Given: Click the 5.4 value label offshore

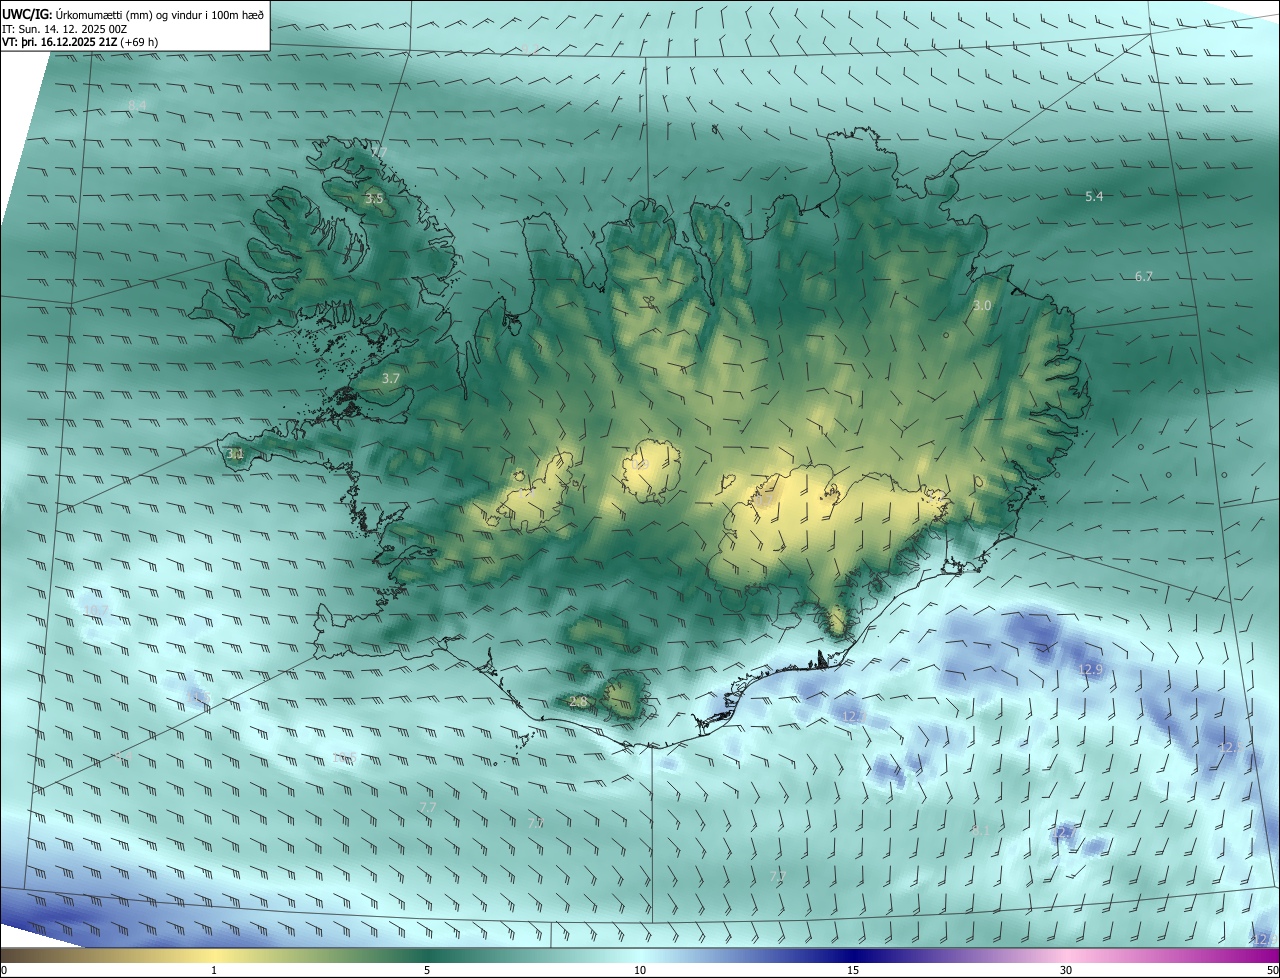Looking at the screenshot, I should [x=1094, y=197].
